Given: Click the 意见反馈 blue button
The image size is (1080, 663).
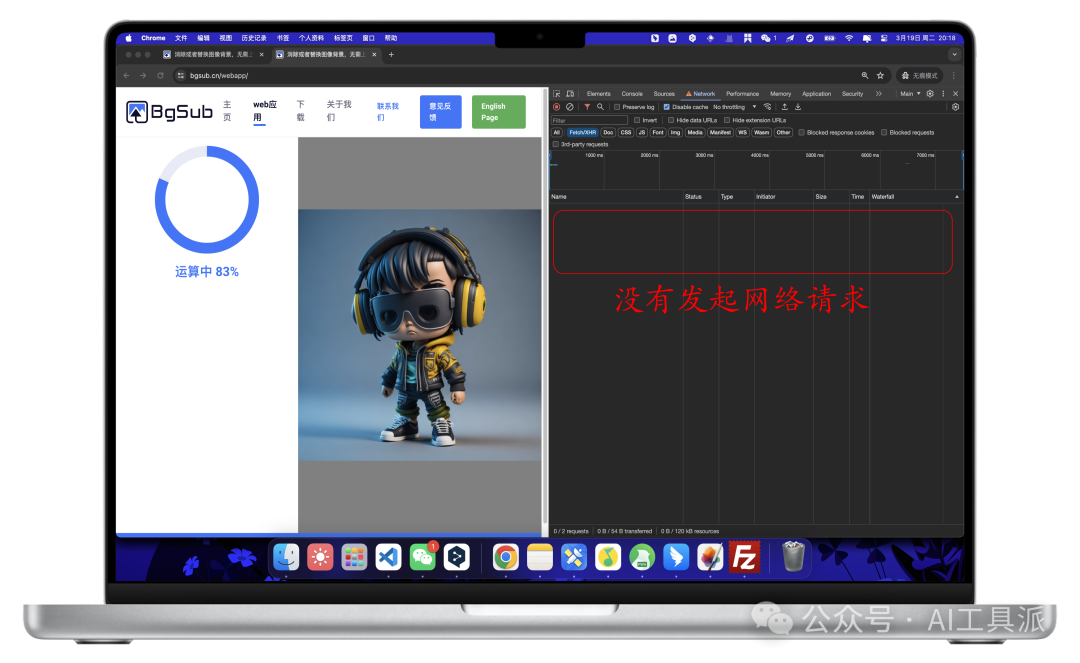Looking at the screenshot, I should pos(440,112).
